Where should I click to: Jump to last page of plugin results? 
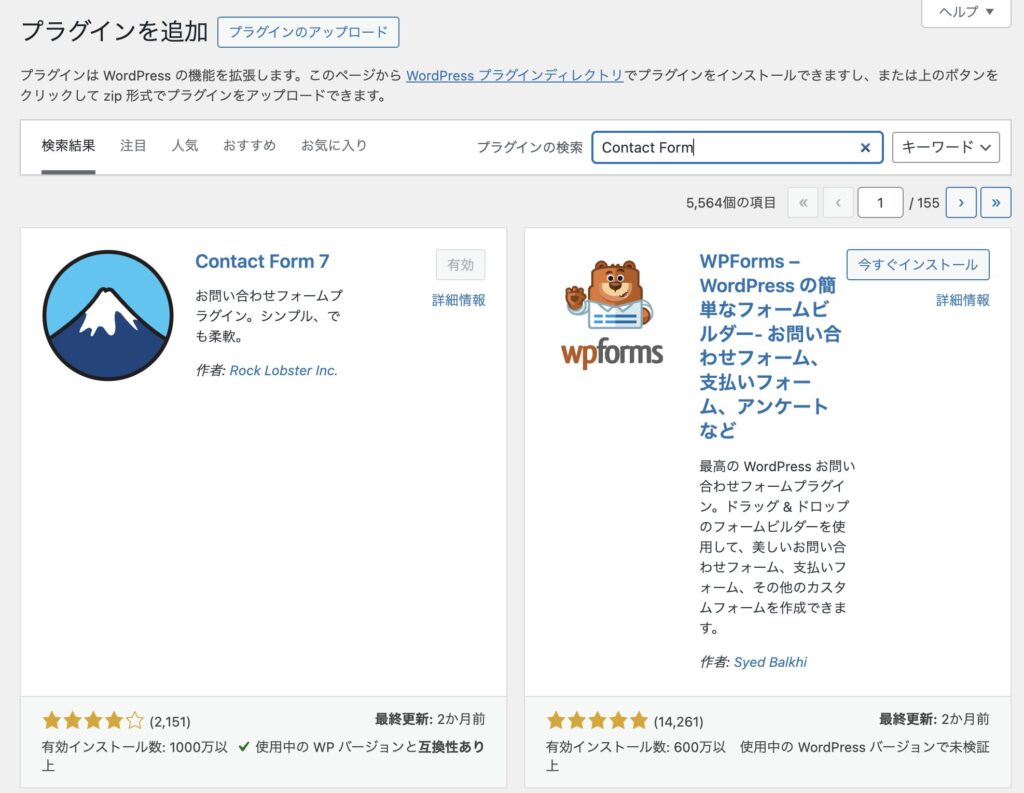[x=995, y=202]
